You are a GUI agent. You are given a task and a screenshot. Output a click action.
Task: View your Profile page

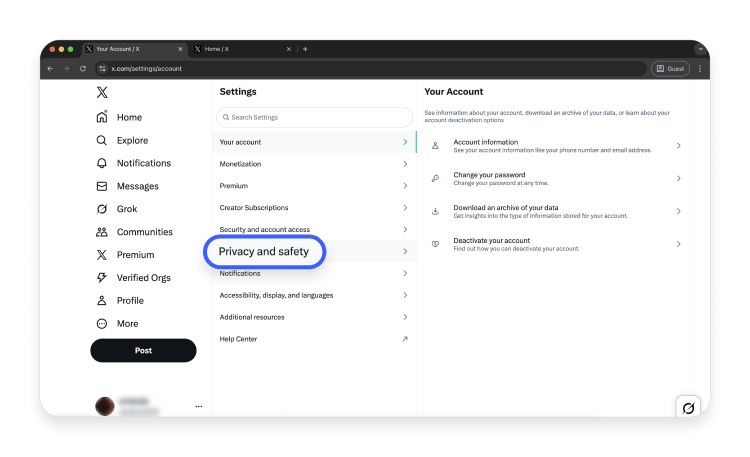point(120,301)
